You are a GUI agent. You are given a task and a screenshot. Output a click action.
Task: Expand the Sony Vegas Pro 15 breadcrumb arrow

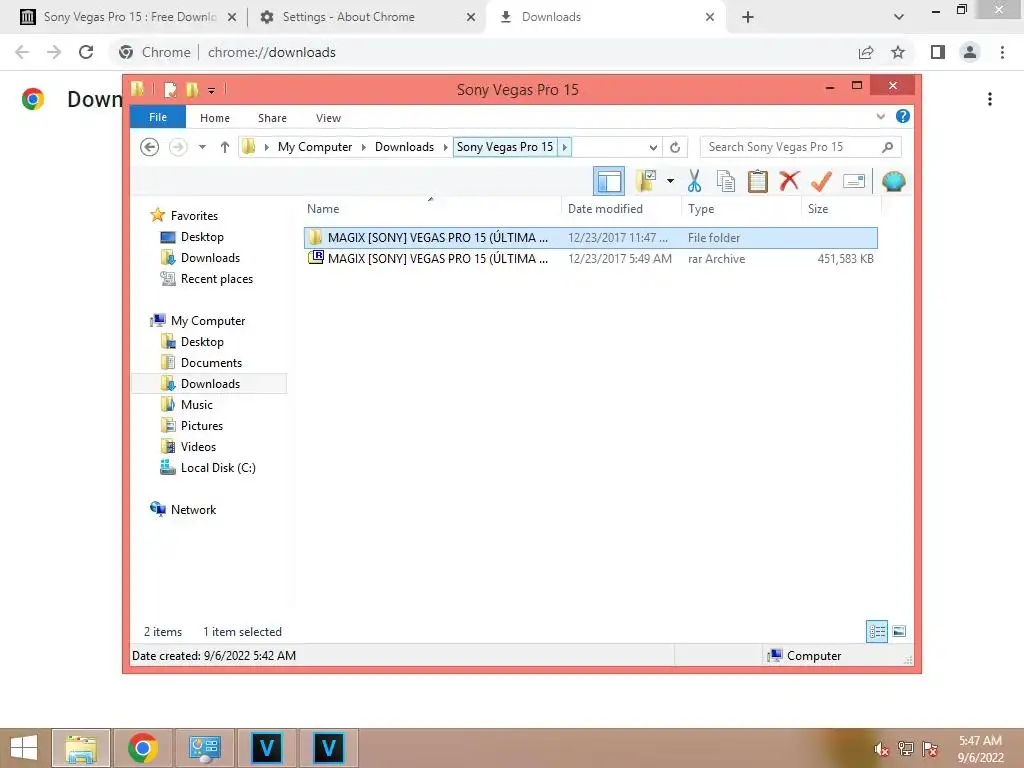[565, 147]
